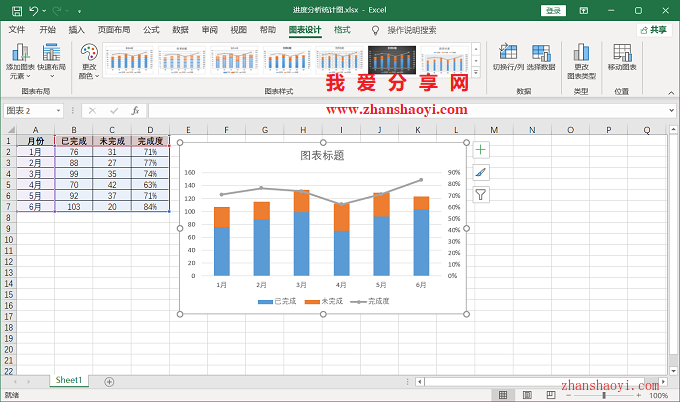
Task: Click the Select All corner triangle
Action: pos(10,130)
